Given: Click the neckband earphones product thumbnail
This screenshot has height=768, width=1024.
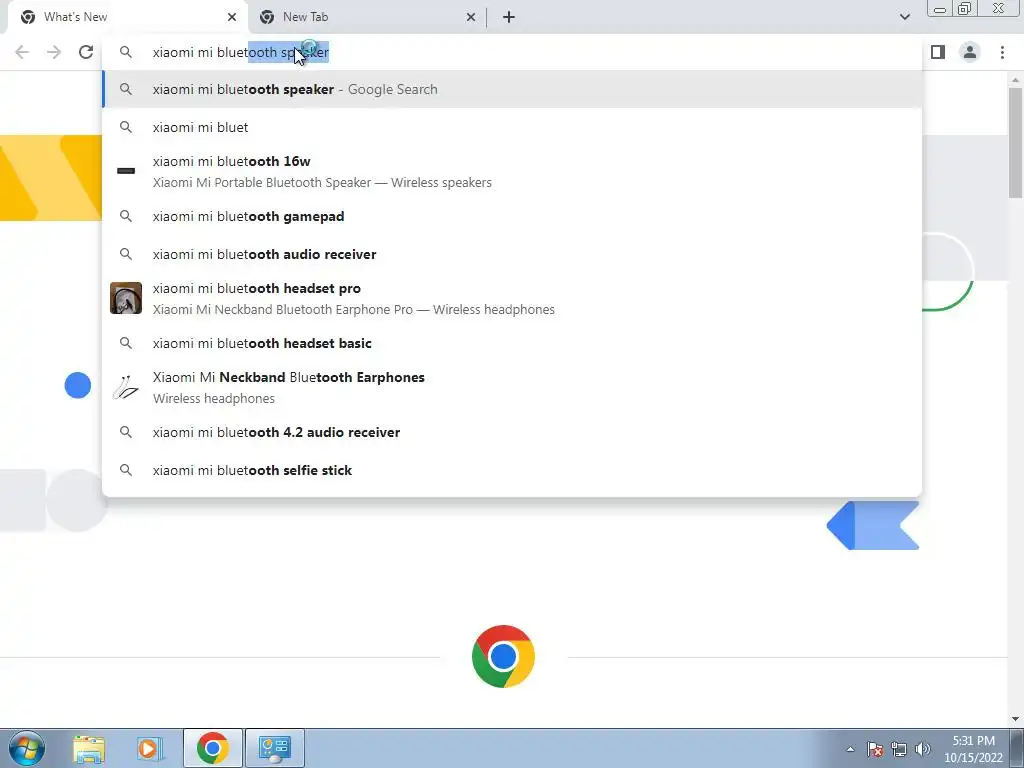Looking at the screenshot, I should (x=126, y=387).
